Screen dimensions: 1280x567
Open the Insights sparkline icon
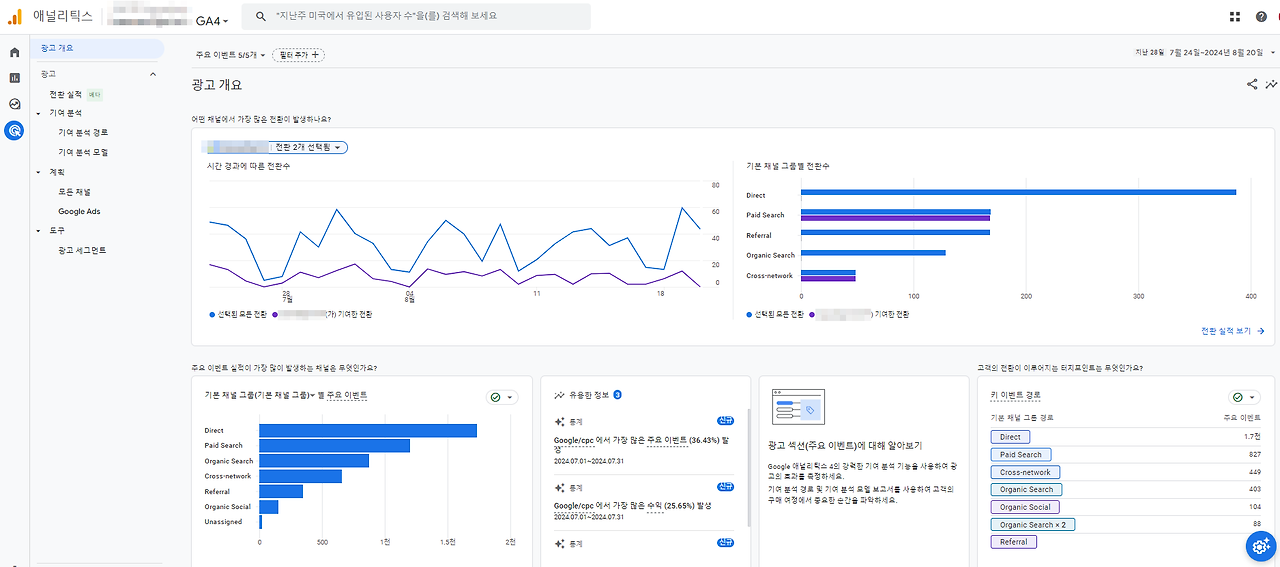click(x=1271, y=85)
